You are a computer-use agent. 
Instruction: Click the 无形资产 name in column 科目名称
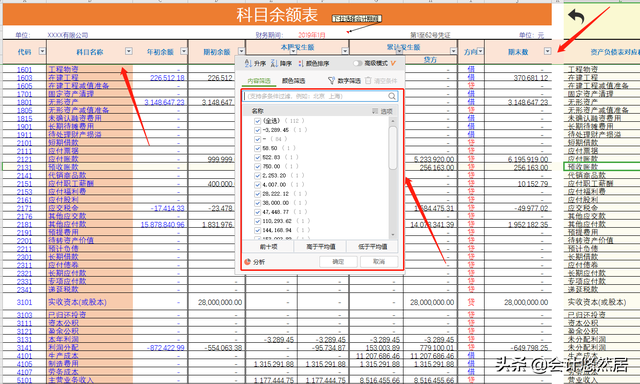63,102
